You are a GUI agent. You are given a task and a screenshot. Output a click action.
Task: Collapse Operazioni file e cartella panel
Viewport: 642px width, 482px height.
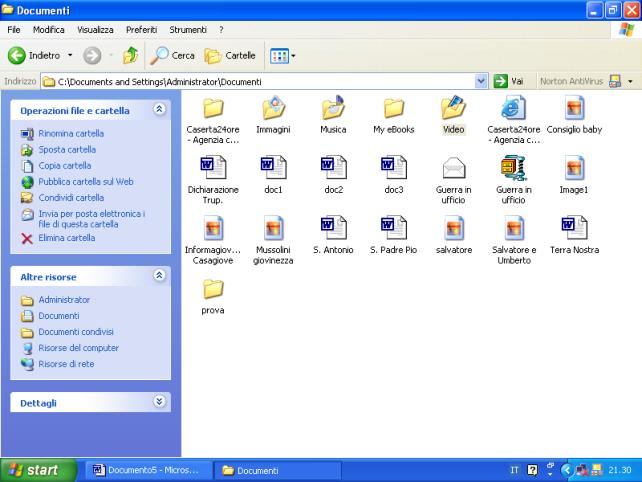(x=159, y=109)
